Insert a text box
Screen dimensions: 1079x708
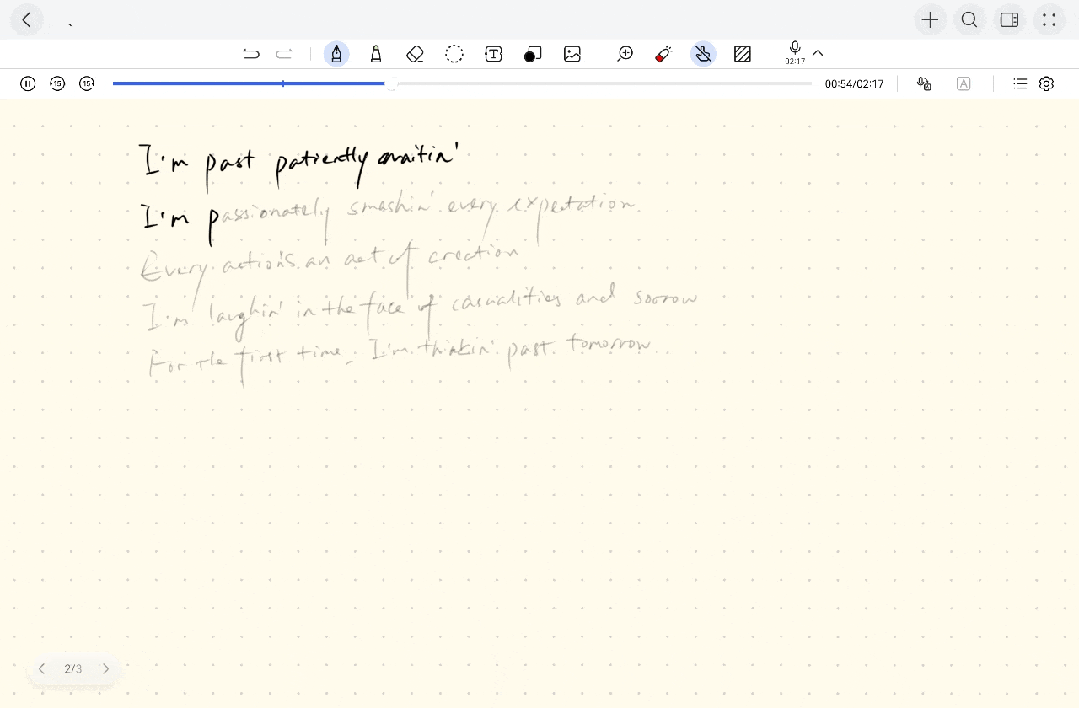point(493,54)
